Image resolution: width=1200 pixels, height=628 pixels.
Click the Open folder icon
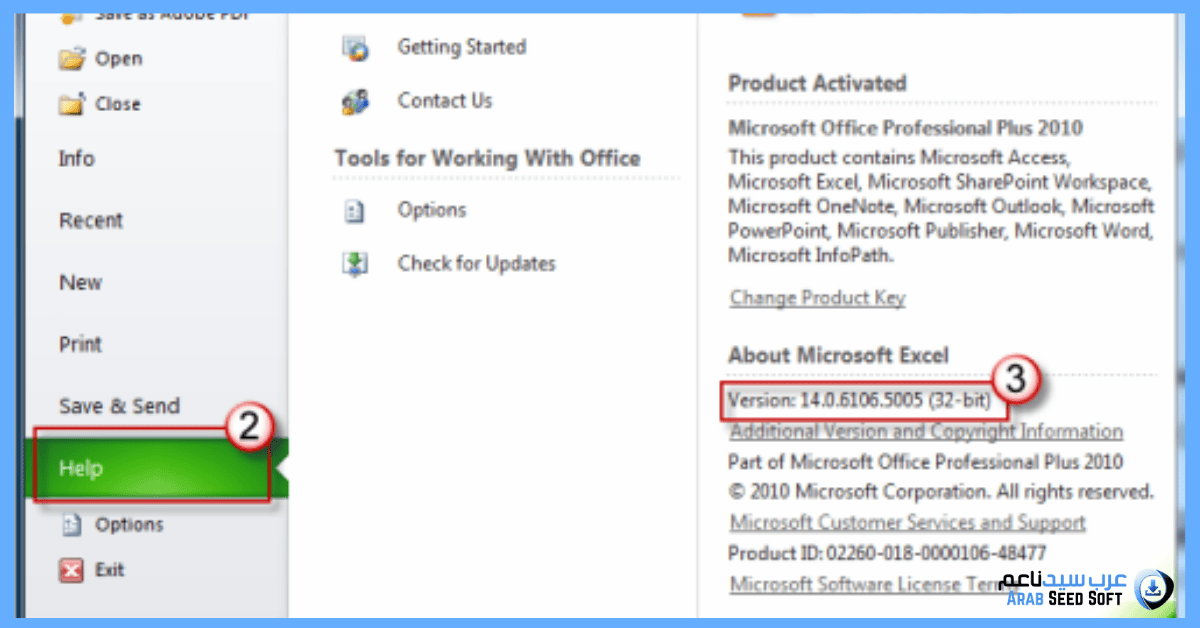[x=71, y=59]
